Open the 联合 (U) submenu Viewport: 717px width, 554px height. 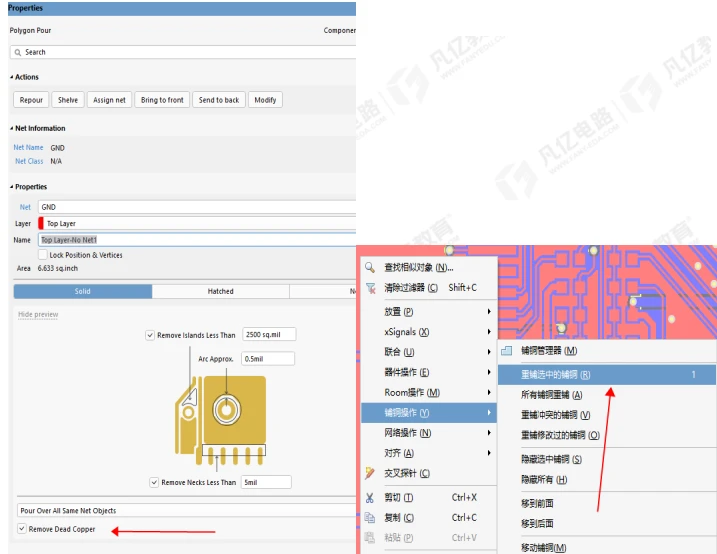[428, 352]
